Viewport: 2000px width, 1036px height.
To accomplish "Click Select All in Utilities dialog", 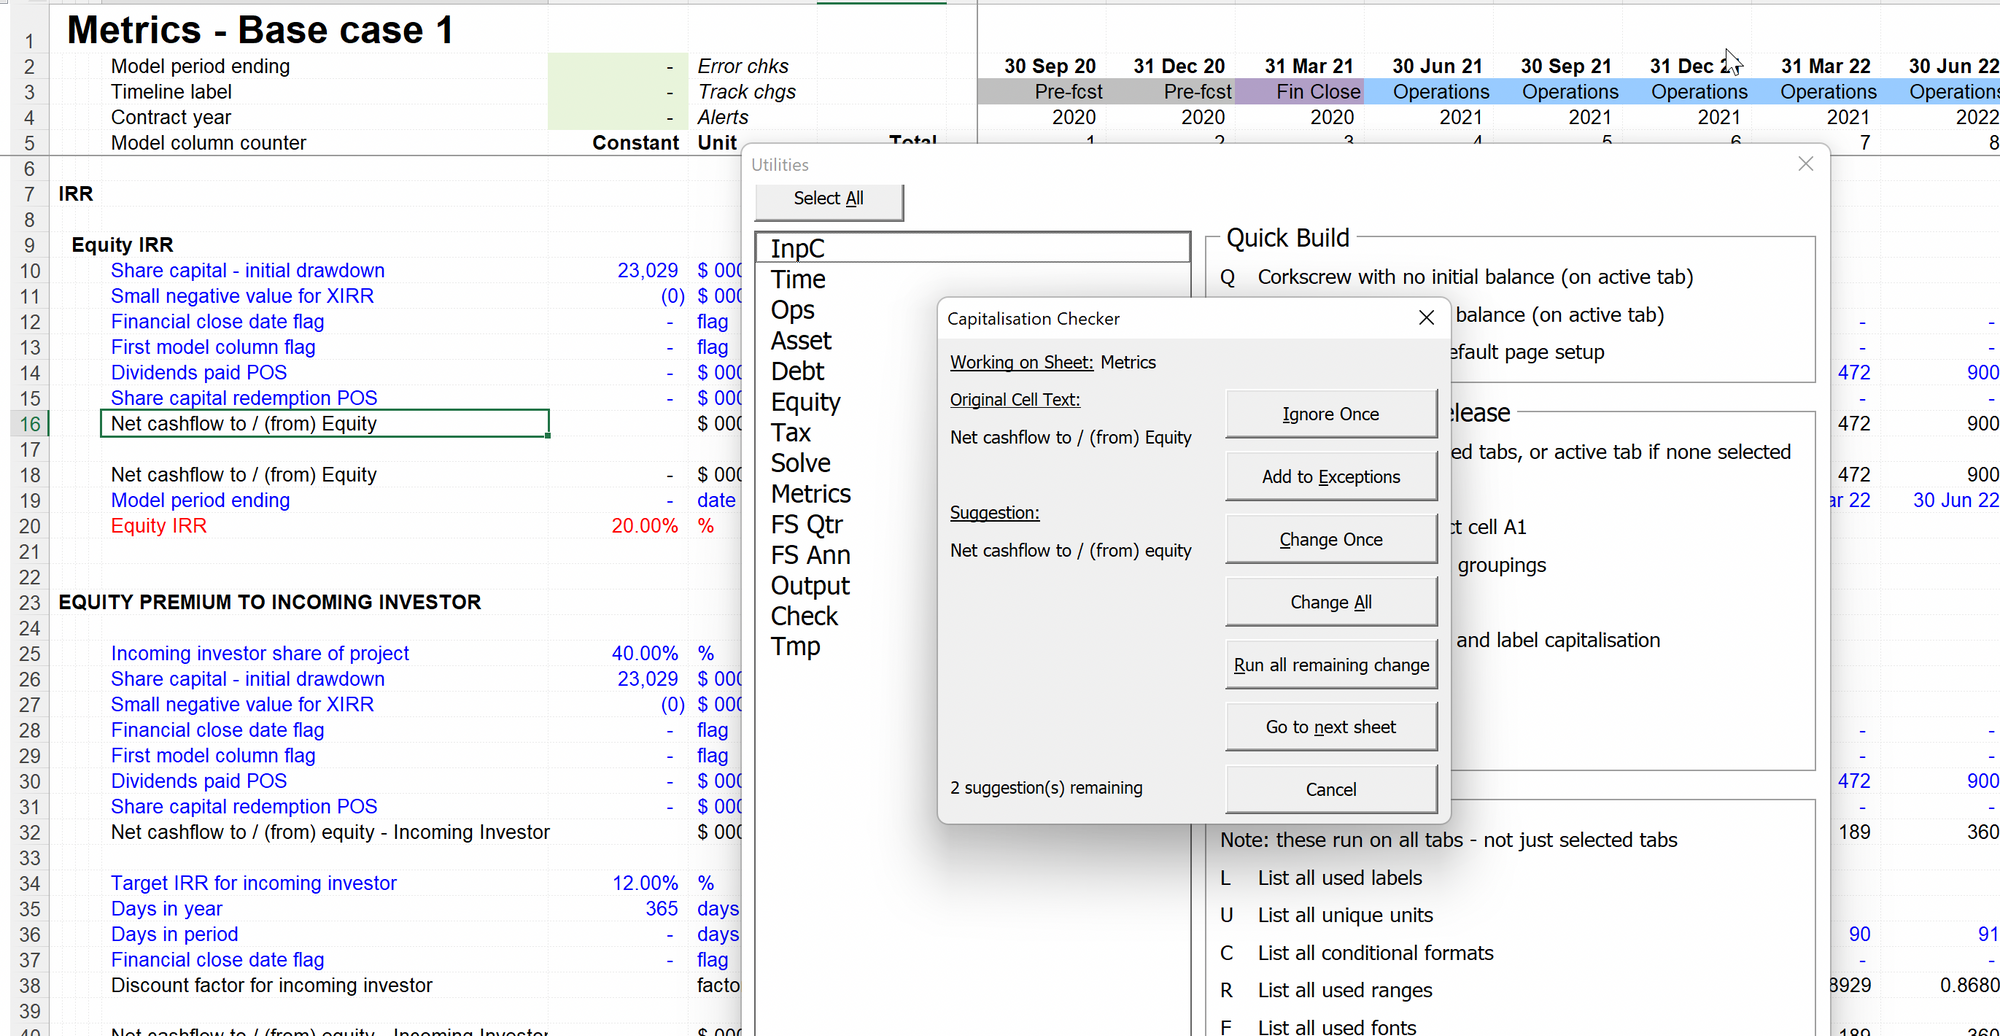I will click(829, 199).
